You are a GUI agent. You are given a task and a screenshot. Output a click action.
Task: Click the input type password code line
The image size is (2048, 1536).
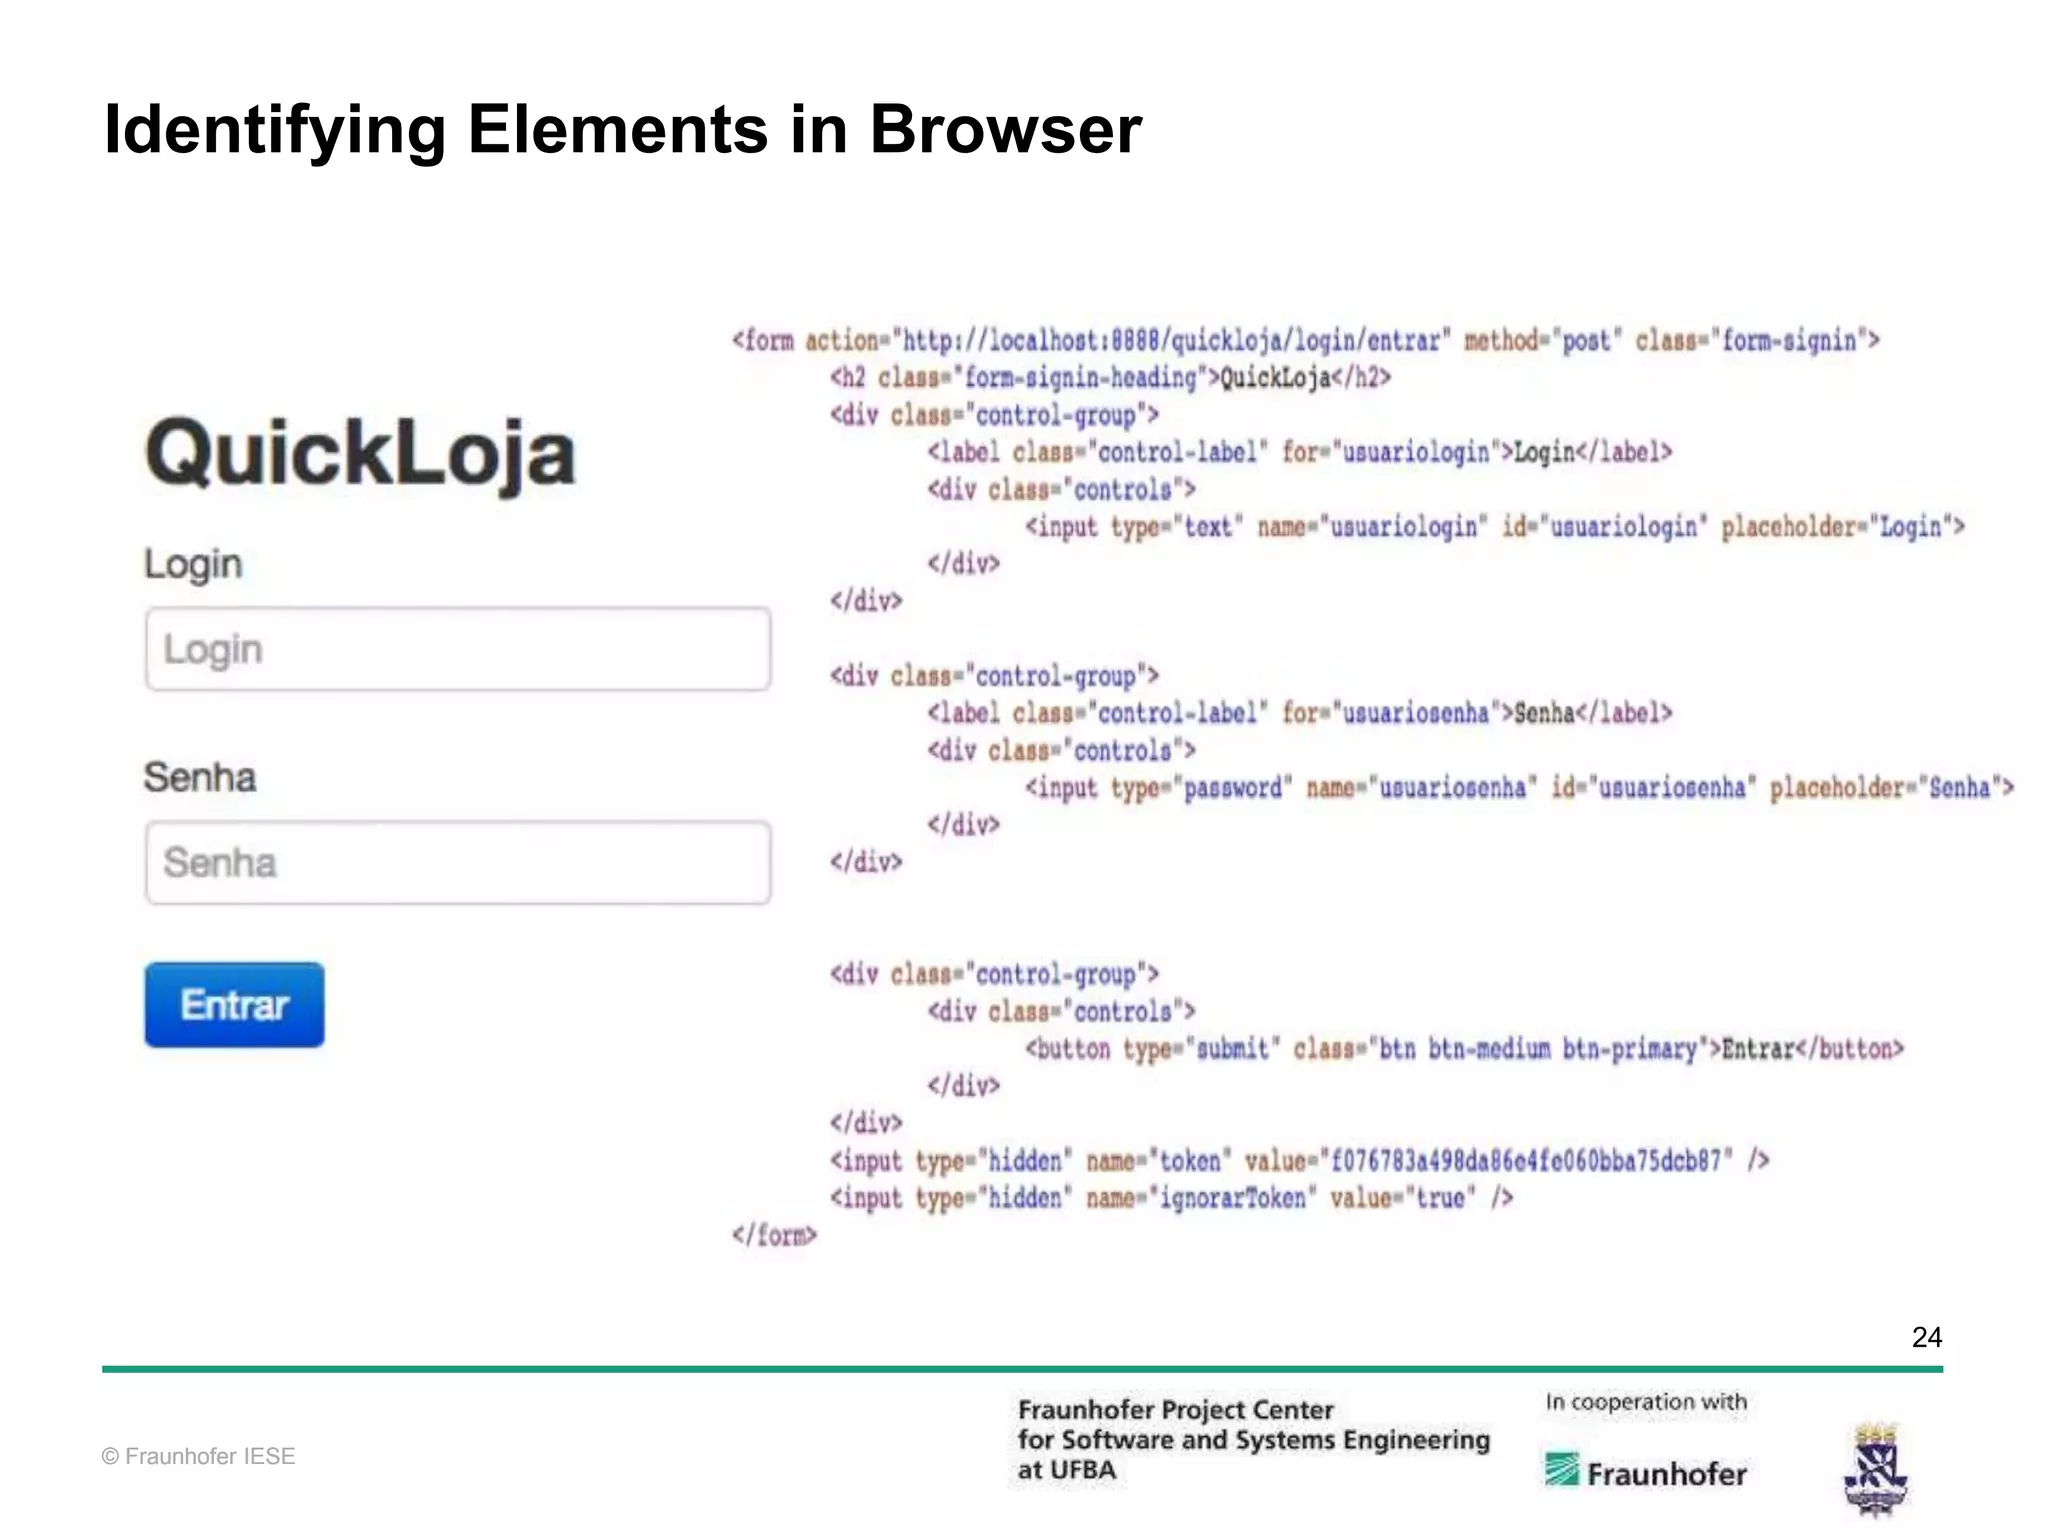pyautogui.click(x=1520, y=788)
